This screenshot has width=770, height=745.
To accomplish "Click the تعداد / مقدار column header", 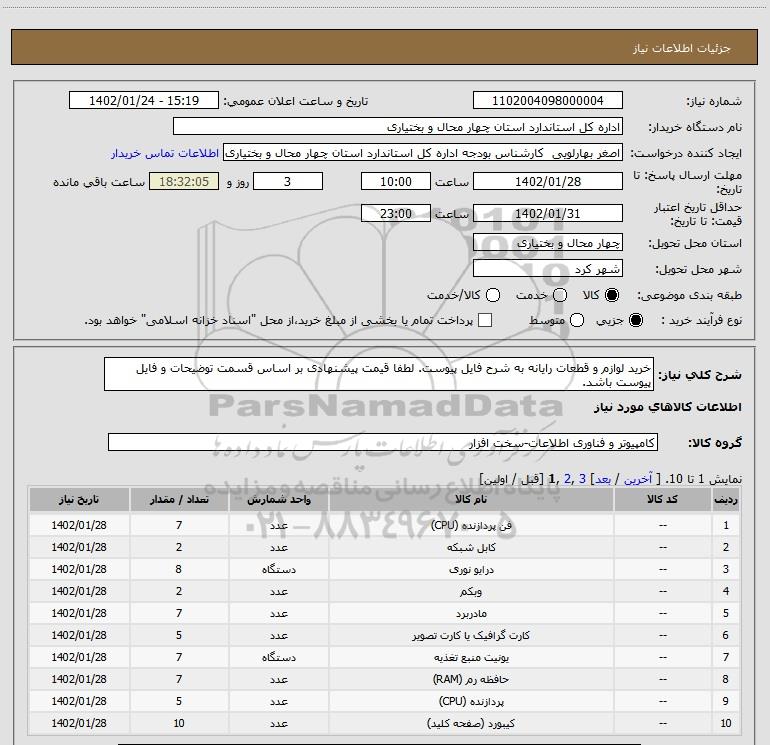I will [179, 499].
